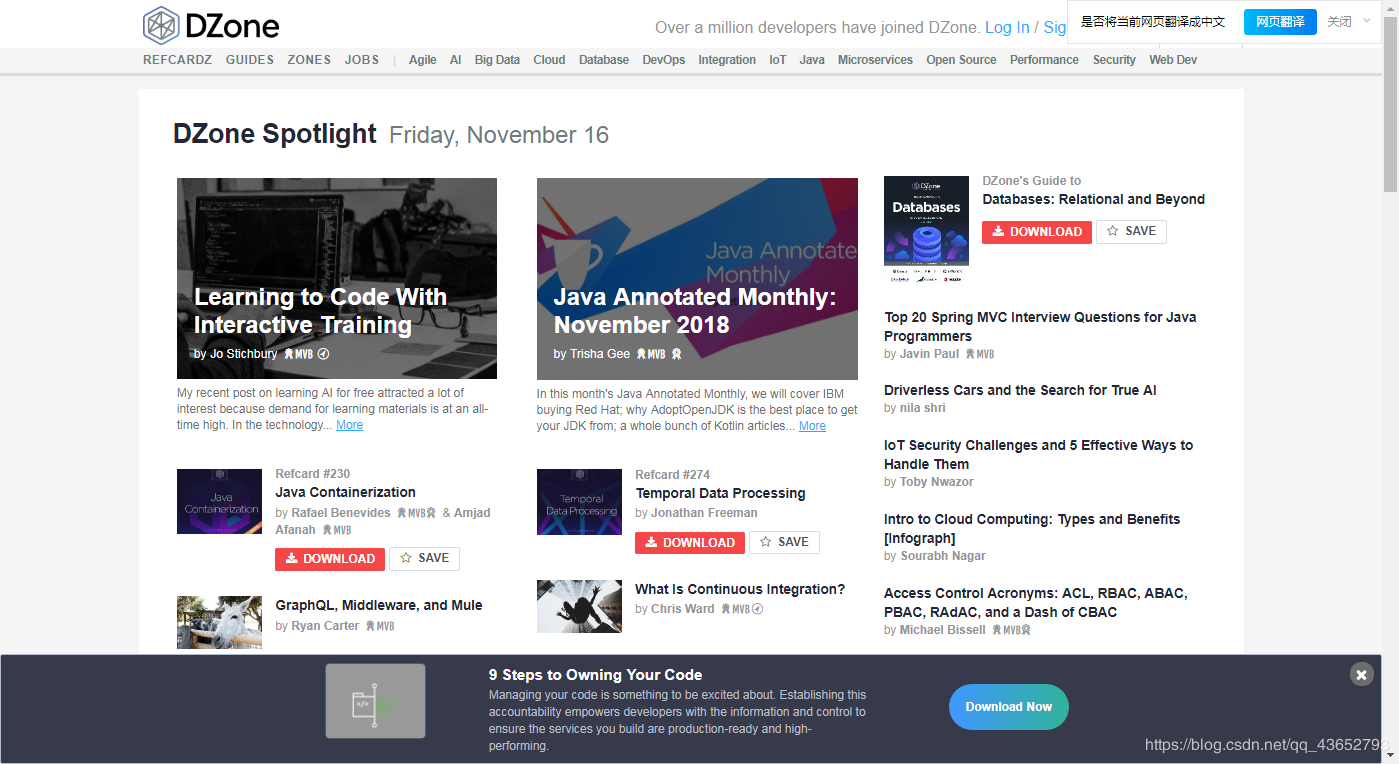Save the Temporal Data Processing refcard
This screenshot has height=764, width=1399.
point(784,543)
